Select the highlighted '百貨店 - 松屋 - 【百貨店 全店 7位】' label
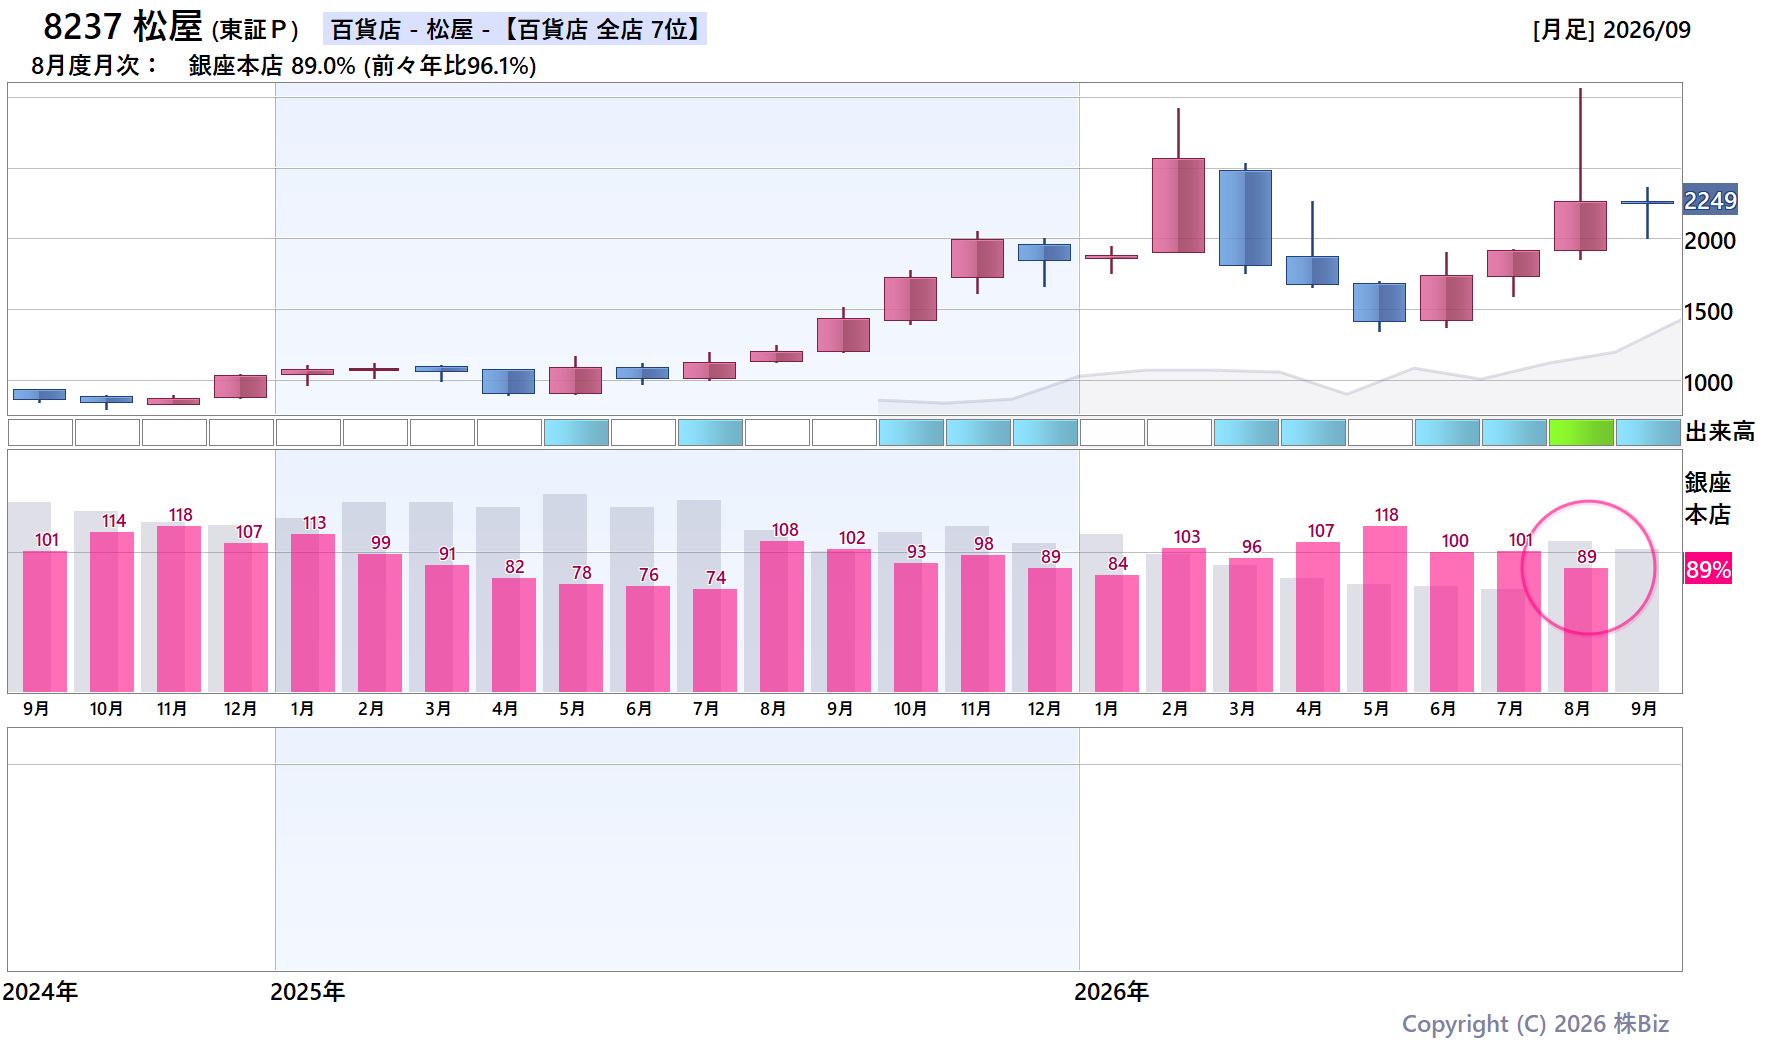The height and width of the screenshot is (1054, 1780). tap(515, 29)
